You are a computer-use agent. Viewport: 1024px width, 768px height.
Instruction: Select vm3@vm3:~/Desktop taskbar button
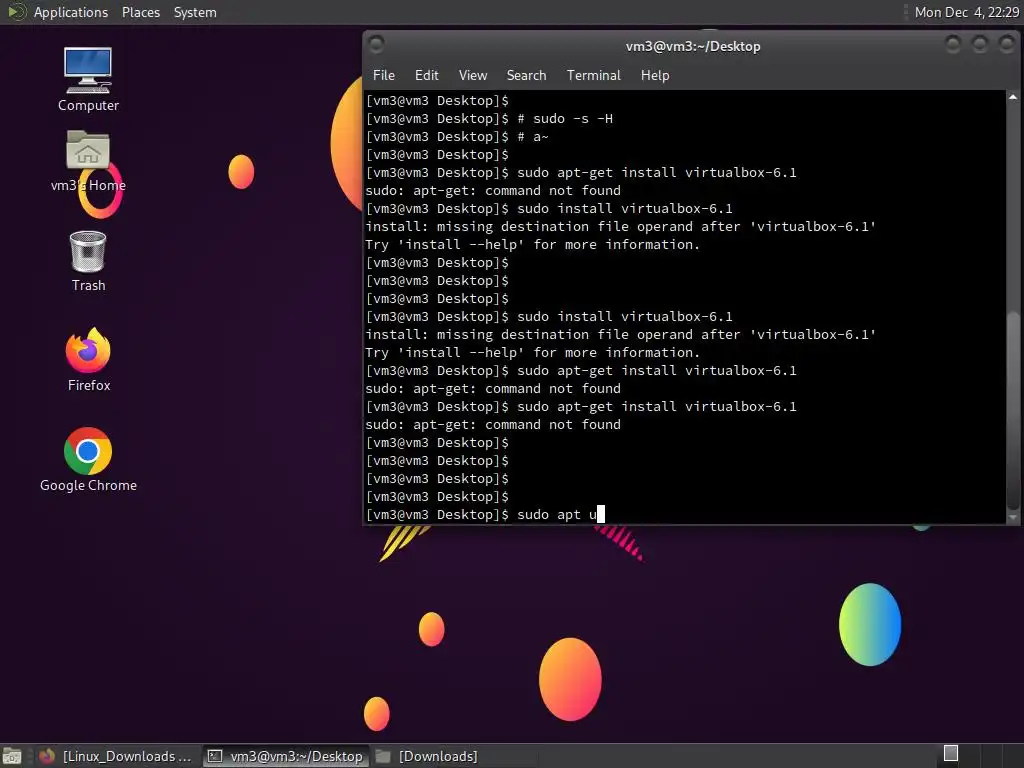pos(285,756)
